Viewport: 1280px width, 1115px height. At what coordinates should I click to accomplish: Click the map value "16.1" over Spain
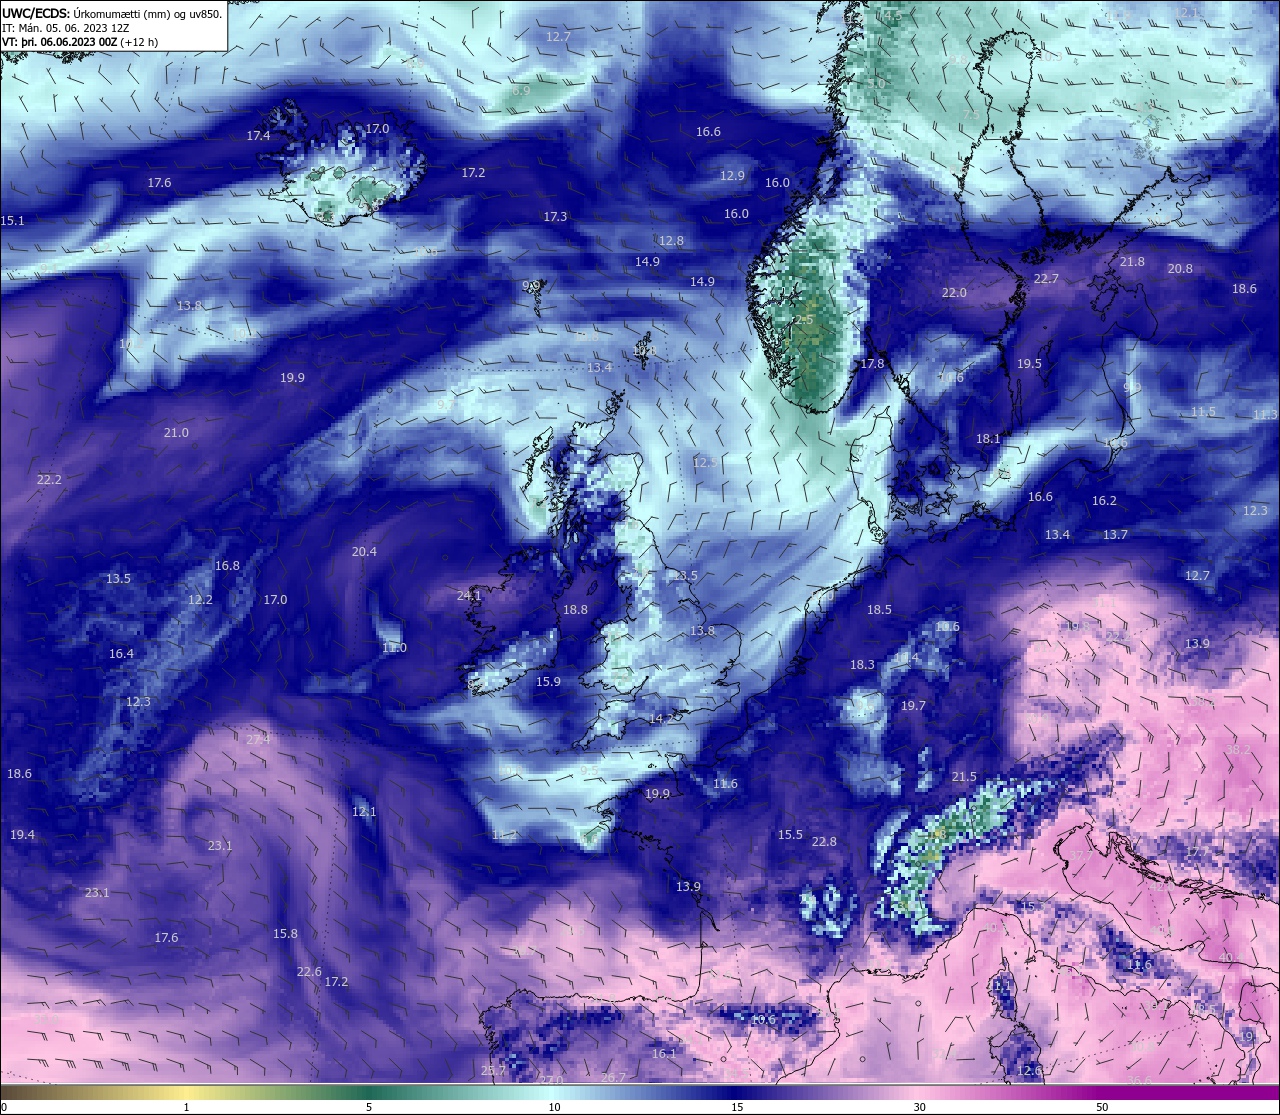click(x=664, y=1053)
